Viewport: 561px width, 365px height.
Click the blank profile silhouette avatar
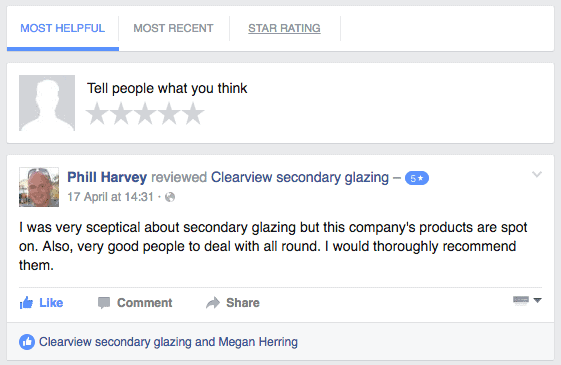(47, 103)
